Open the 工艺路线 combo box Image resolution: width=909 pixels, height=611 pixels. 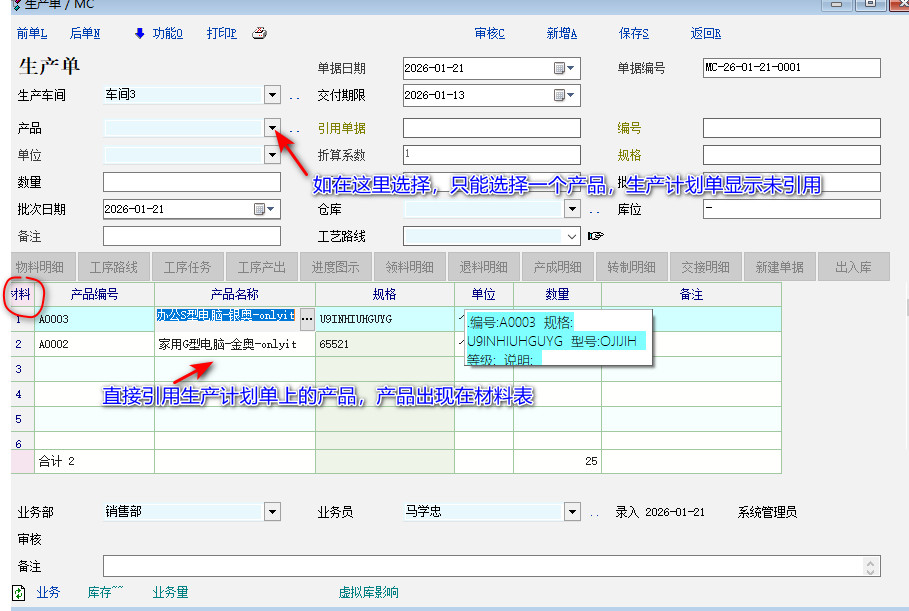[x=572, y=236]
